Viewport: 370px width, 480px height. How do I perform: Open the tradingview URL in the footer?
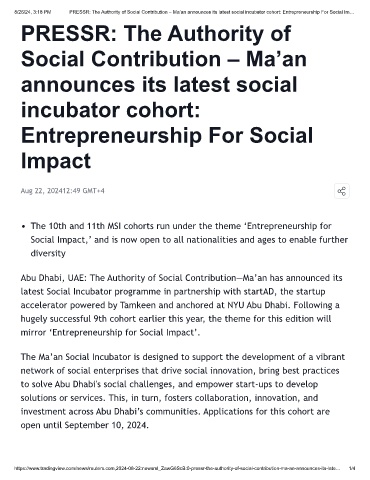click(177, 468)
